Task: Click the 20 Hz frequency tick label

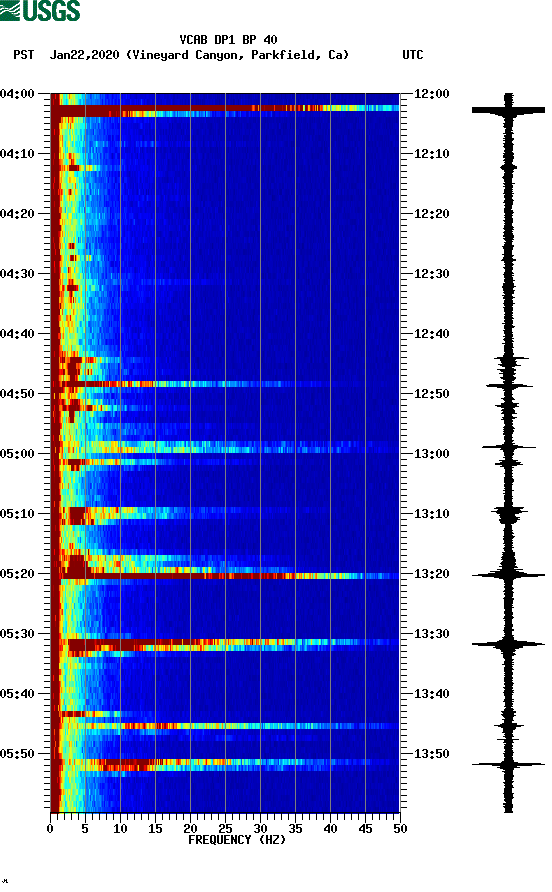Action: [x=190, y=829]
